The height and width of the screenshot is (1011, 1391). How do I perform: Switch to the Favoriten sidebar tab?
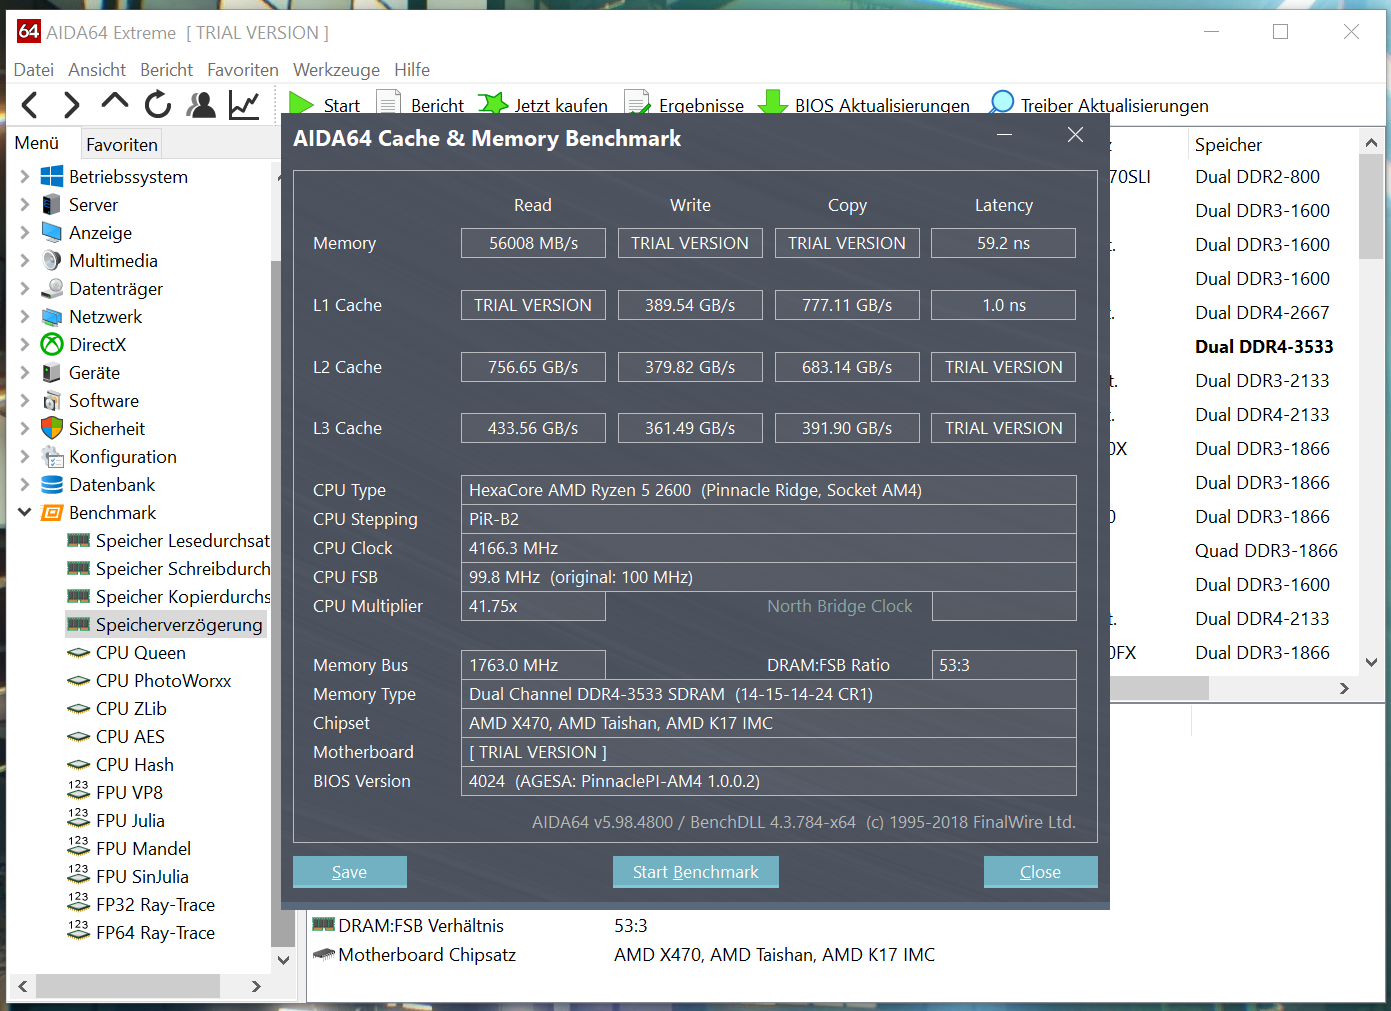click(x=122, y=145)
